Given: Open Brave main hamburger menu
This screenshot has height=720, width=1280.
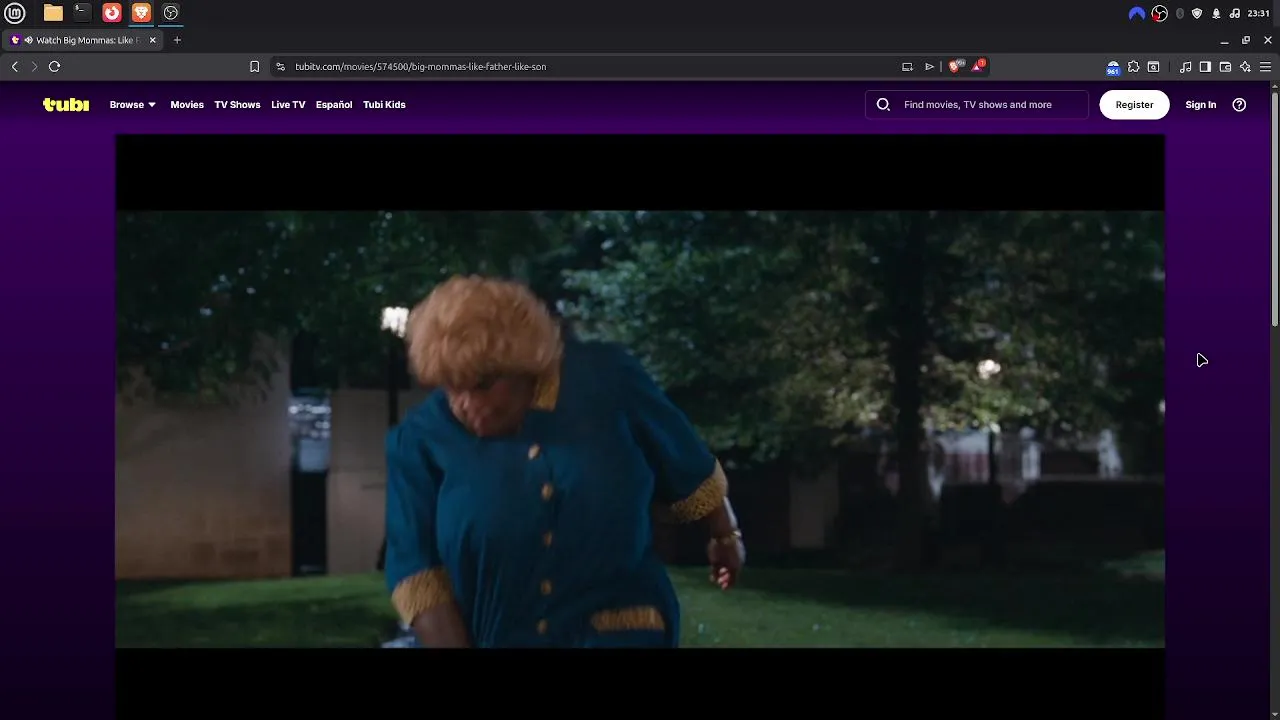Looking at the screenshot, I should [1265, 66].
